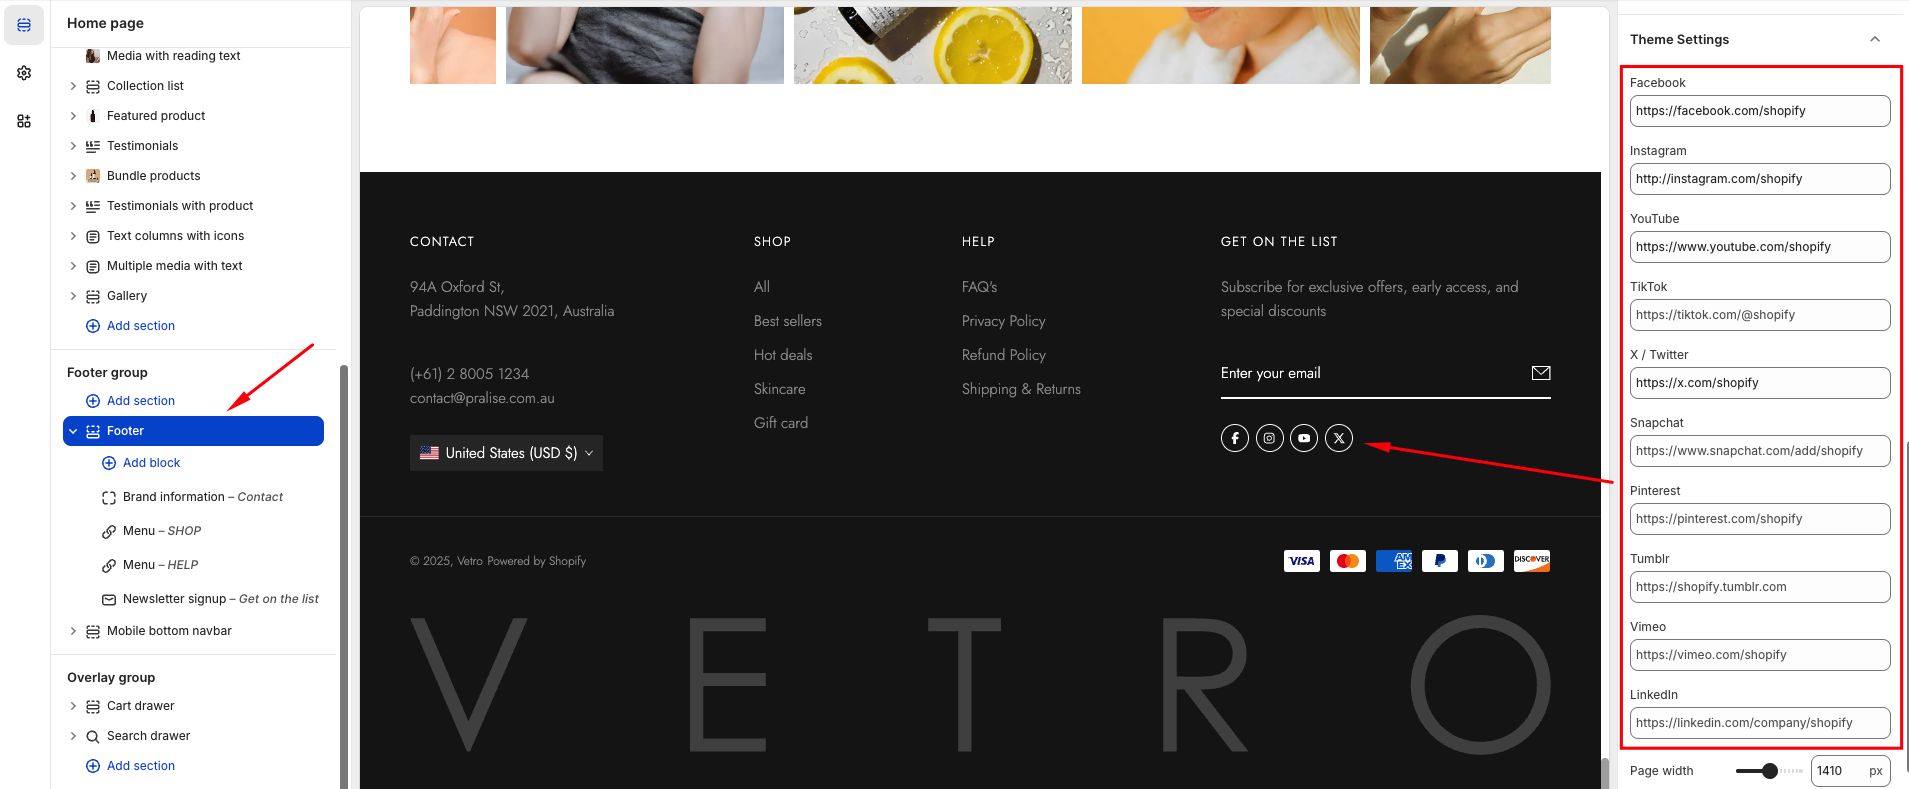Viewport: 1909px width, 789px height.
Task: Adjust the Page width slider
Action: (x=1769, y=771)
